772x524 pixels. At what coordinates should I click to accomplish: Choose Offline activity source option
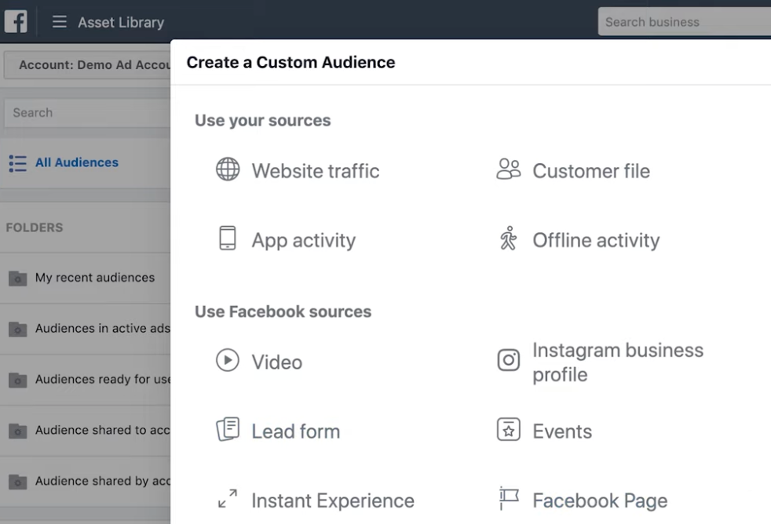point(596,240)
